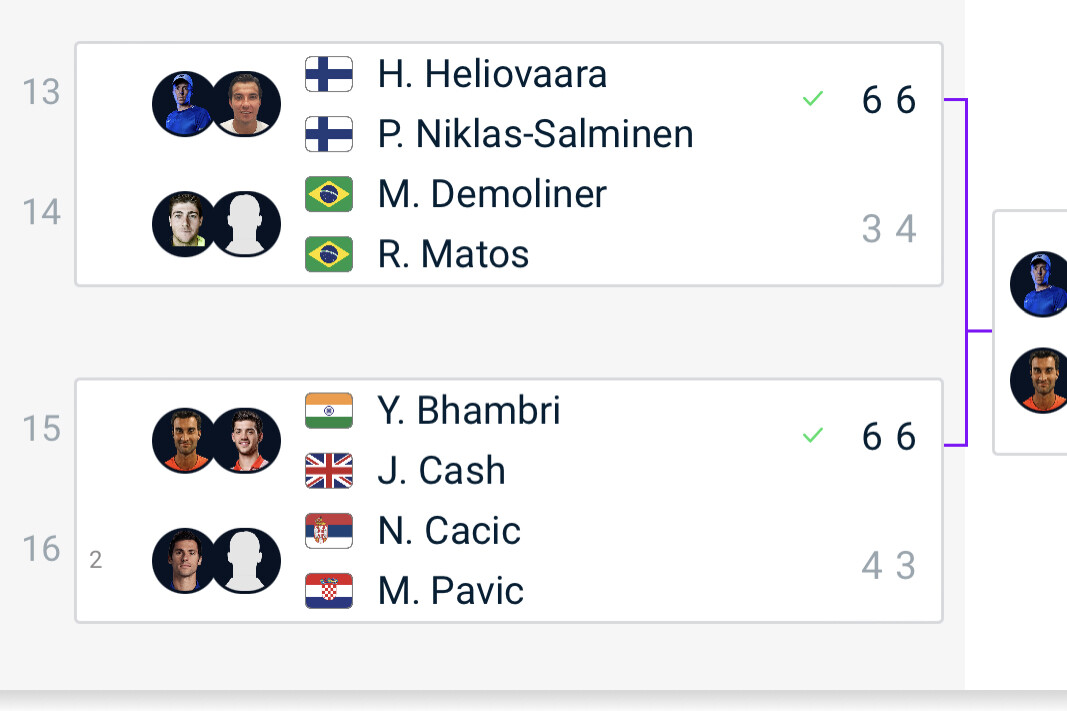Click H. Heliovaara's player avatar
Screen dimensions: 1067x711
pos(184,104)
